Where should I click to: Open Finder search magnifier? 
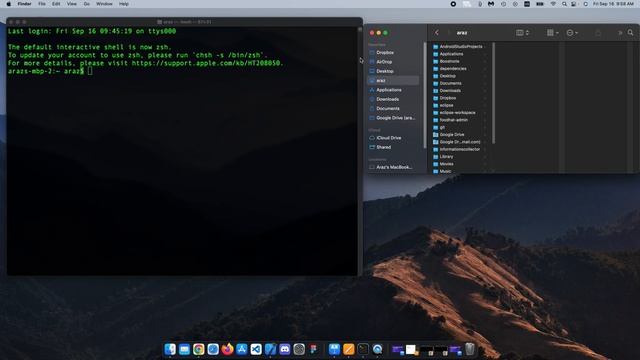[630, 33]
